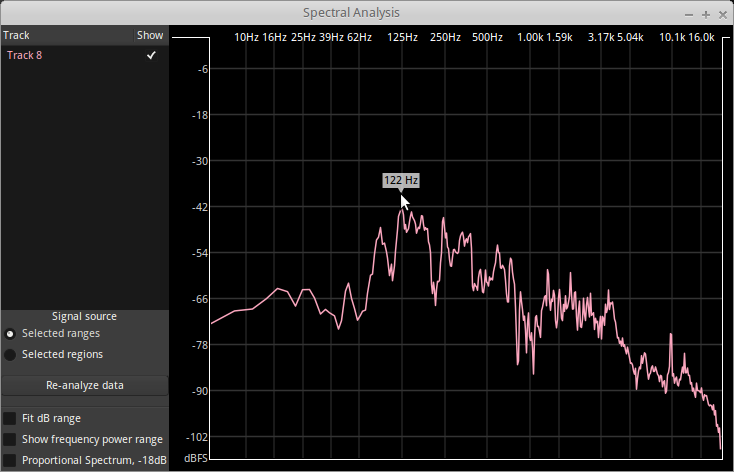
Task: Click the dBFS unit label
Action: [196, 458]
